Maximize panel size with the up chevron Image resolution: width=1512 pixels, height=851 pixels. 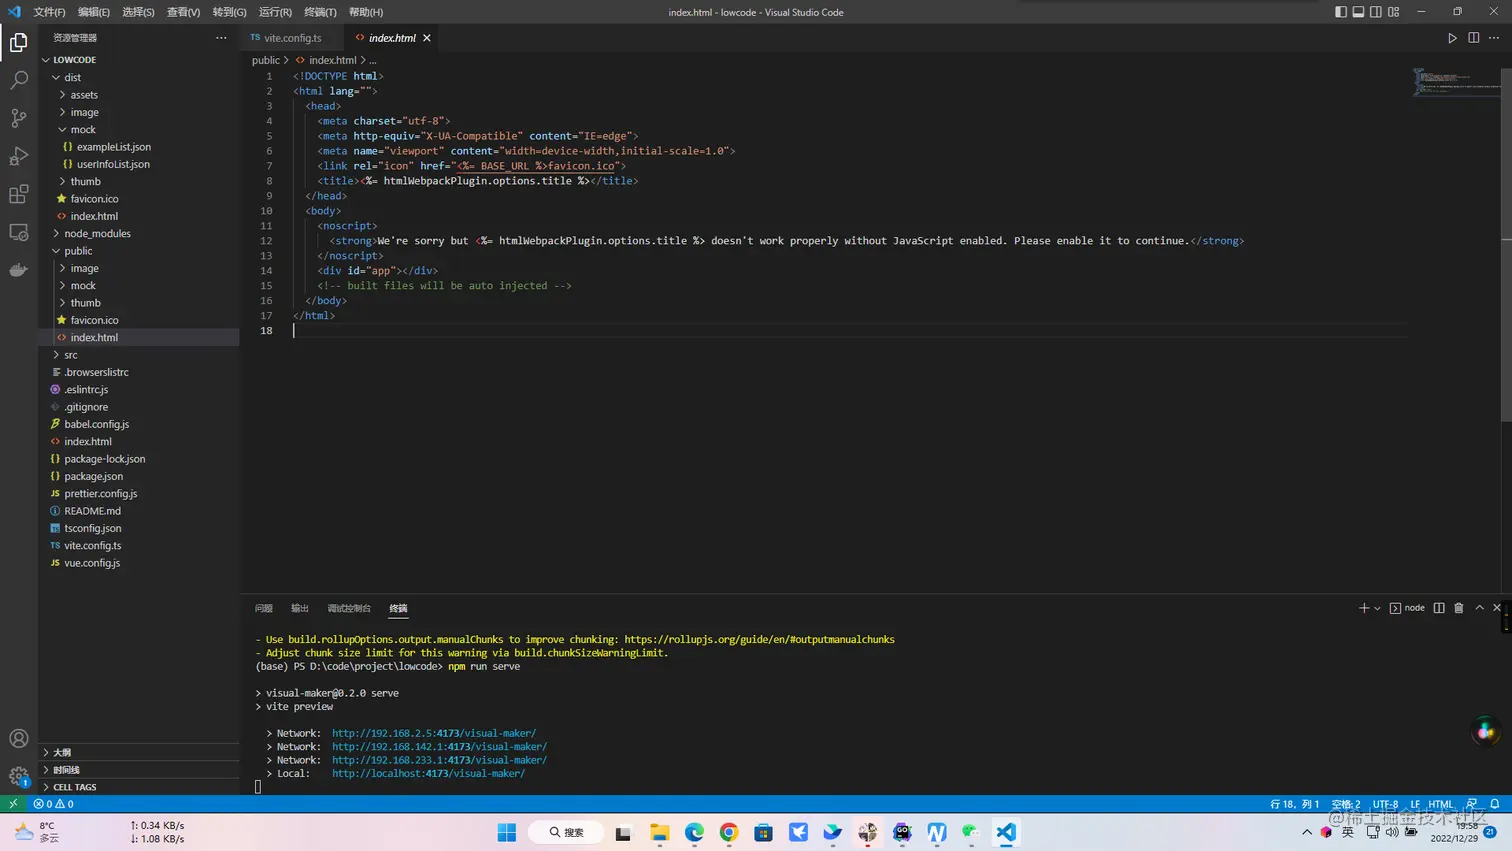coord(1479,608)
